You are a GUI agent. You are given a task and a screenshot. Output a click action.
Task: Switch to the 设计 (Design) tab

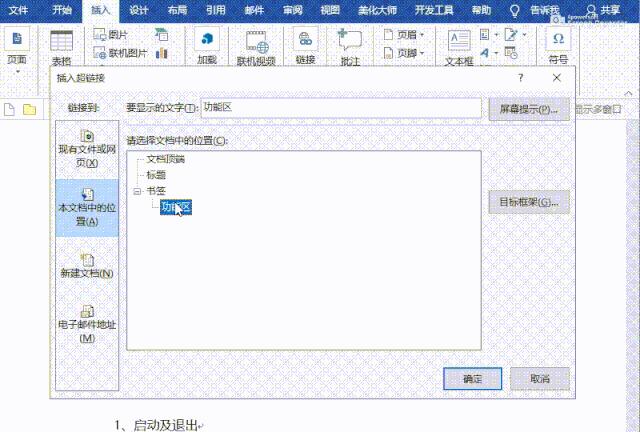click(x=139, y=10)
